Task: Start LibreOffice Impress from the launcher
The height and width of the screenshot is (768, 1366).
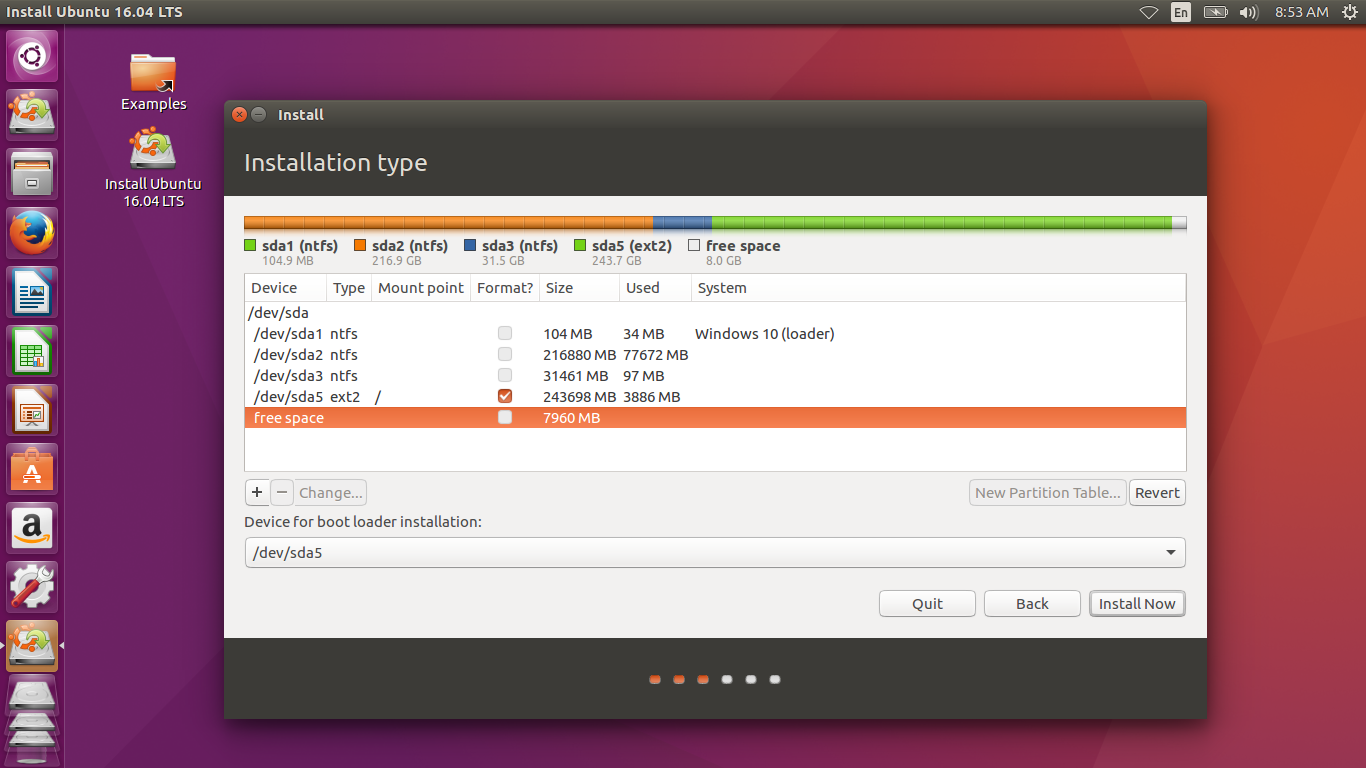Action: click(x=32, y=410)
